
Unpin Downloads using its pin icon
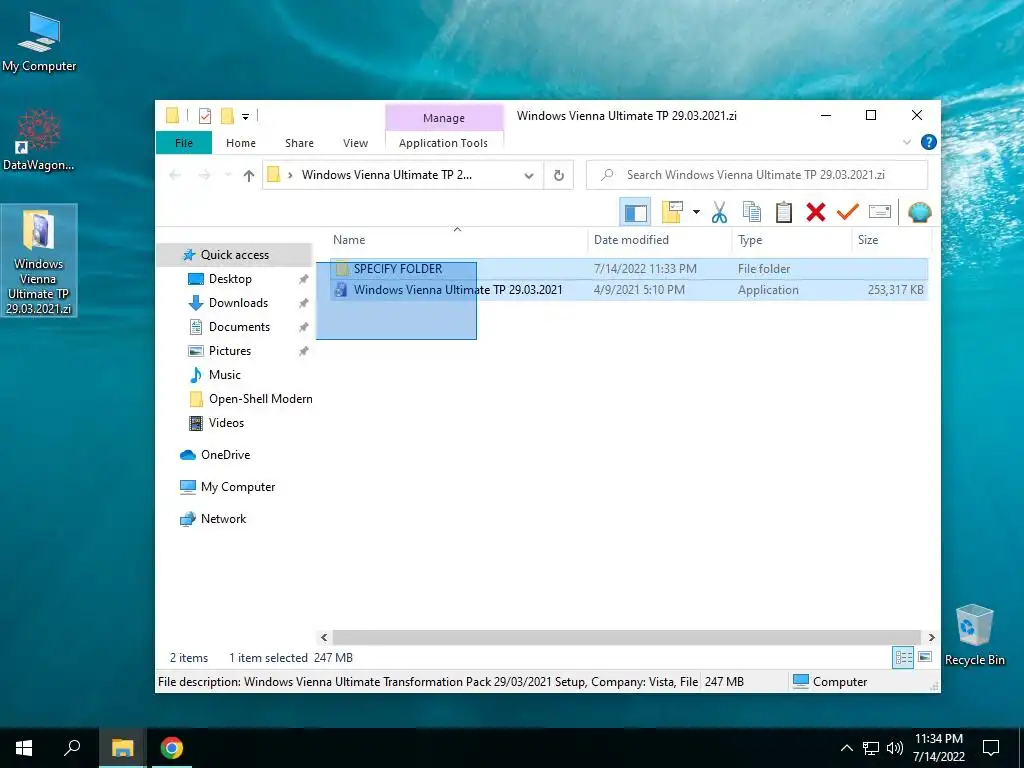pyautogui.click(x=304, y=304)
